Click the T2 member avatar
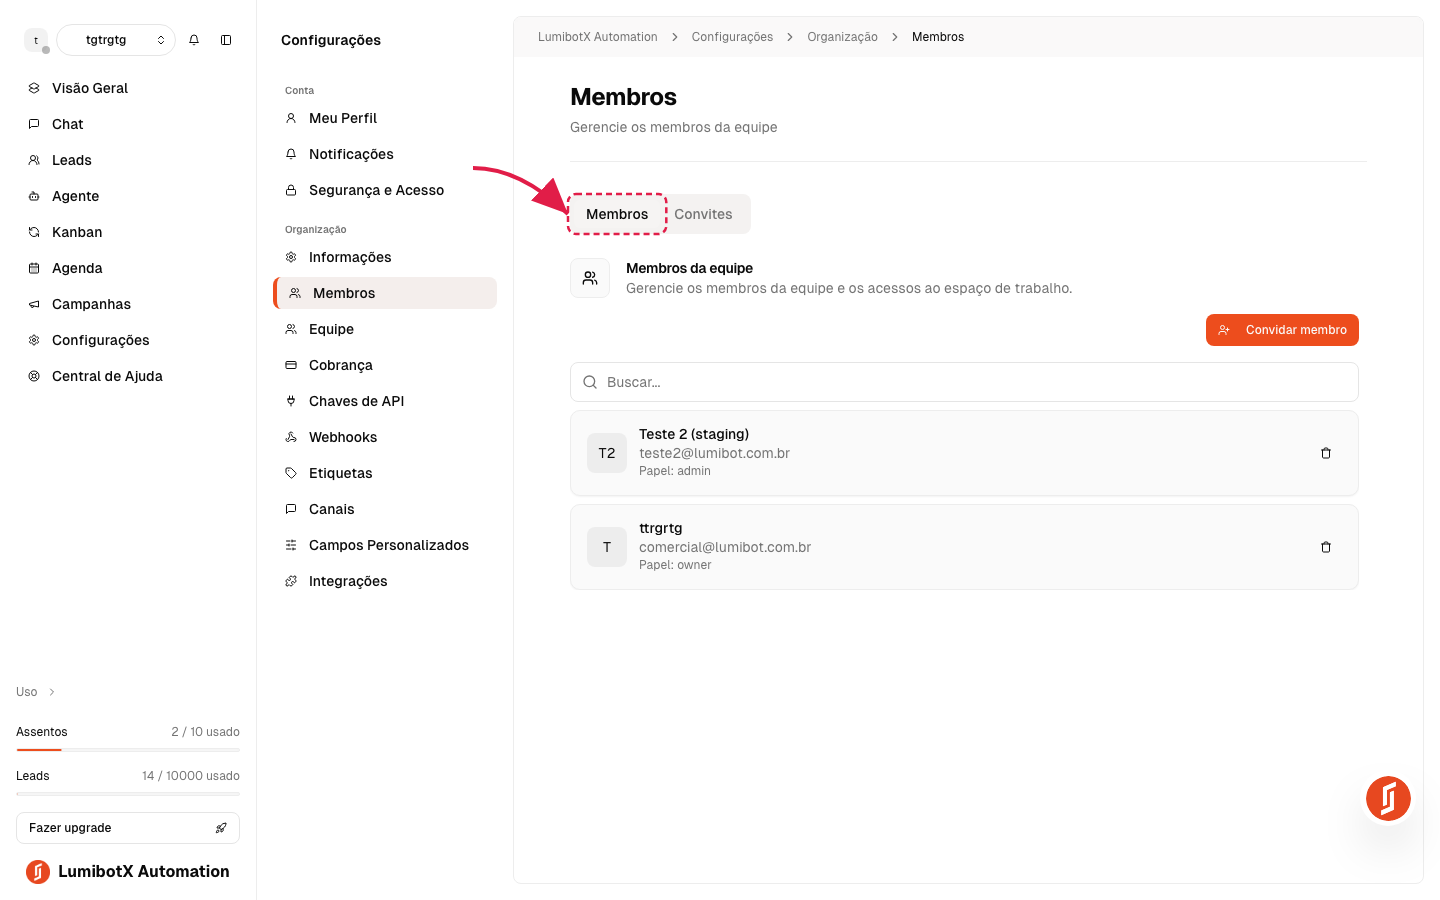 coord(607,453)
